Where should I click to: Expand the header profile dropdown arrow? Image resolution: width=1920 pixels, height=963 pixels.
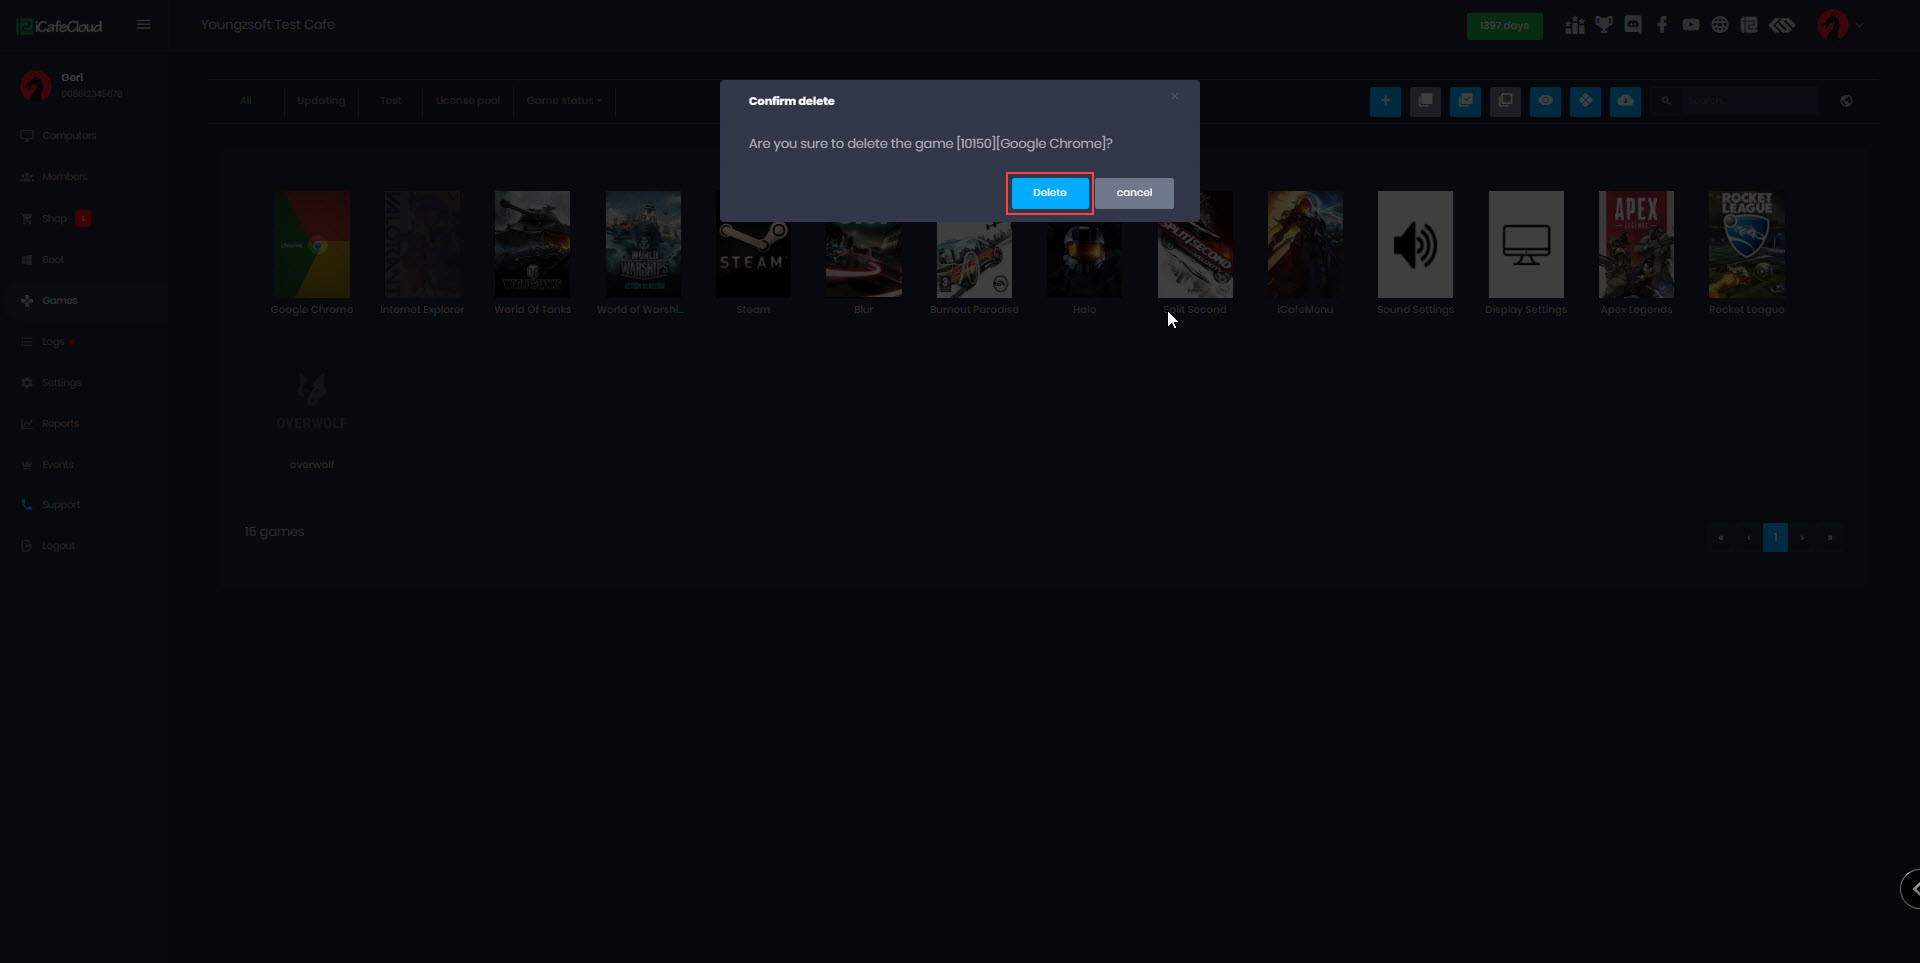coord(1859,25)
